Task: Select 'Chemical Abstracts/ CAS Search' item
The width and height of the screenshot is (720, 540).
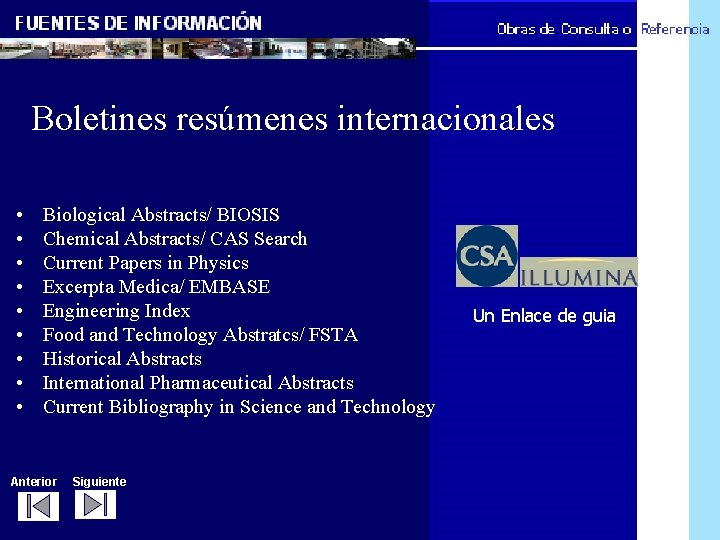Action: 175,239
